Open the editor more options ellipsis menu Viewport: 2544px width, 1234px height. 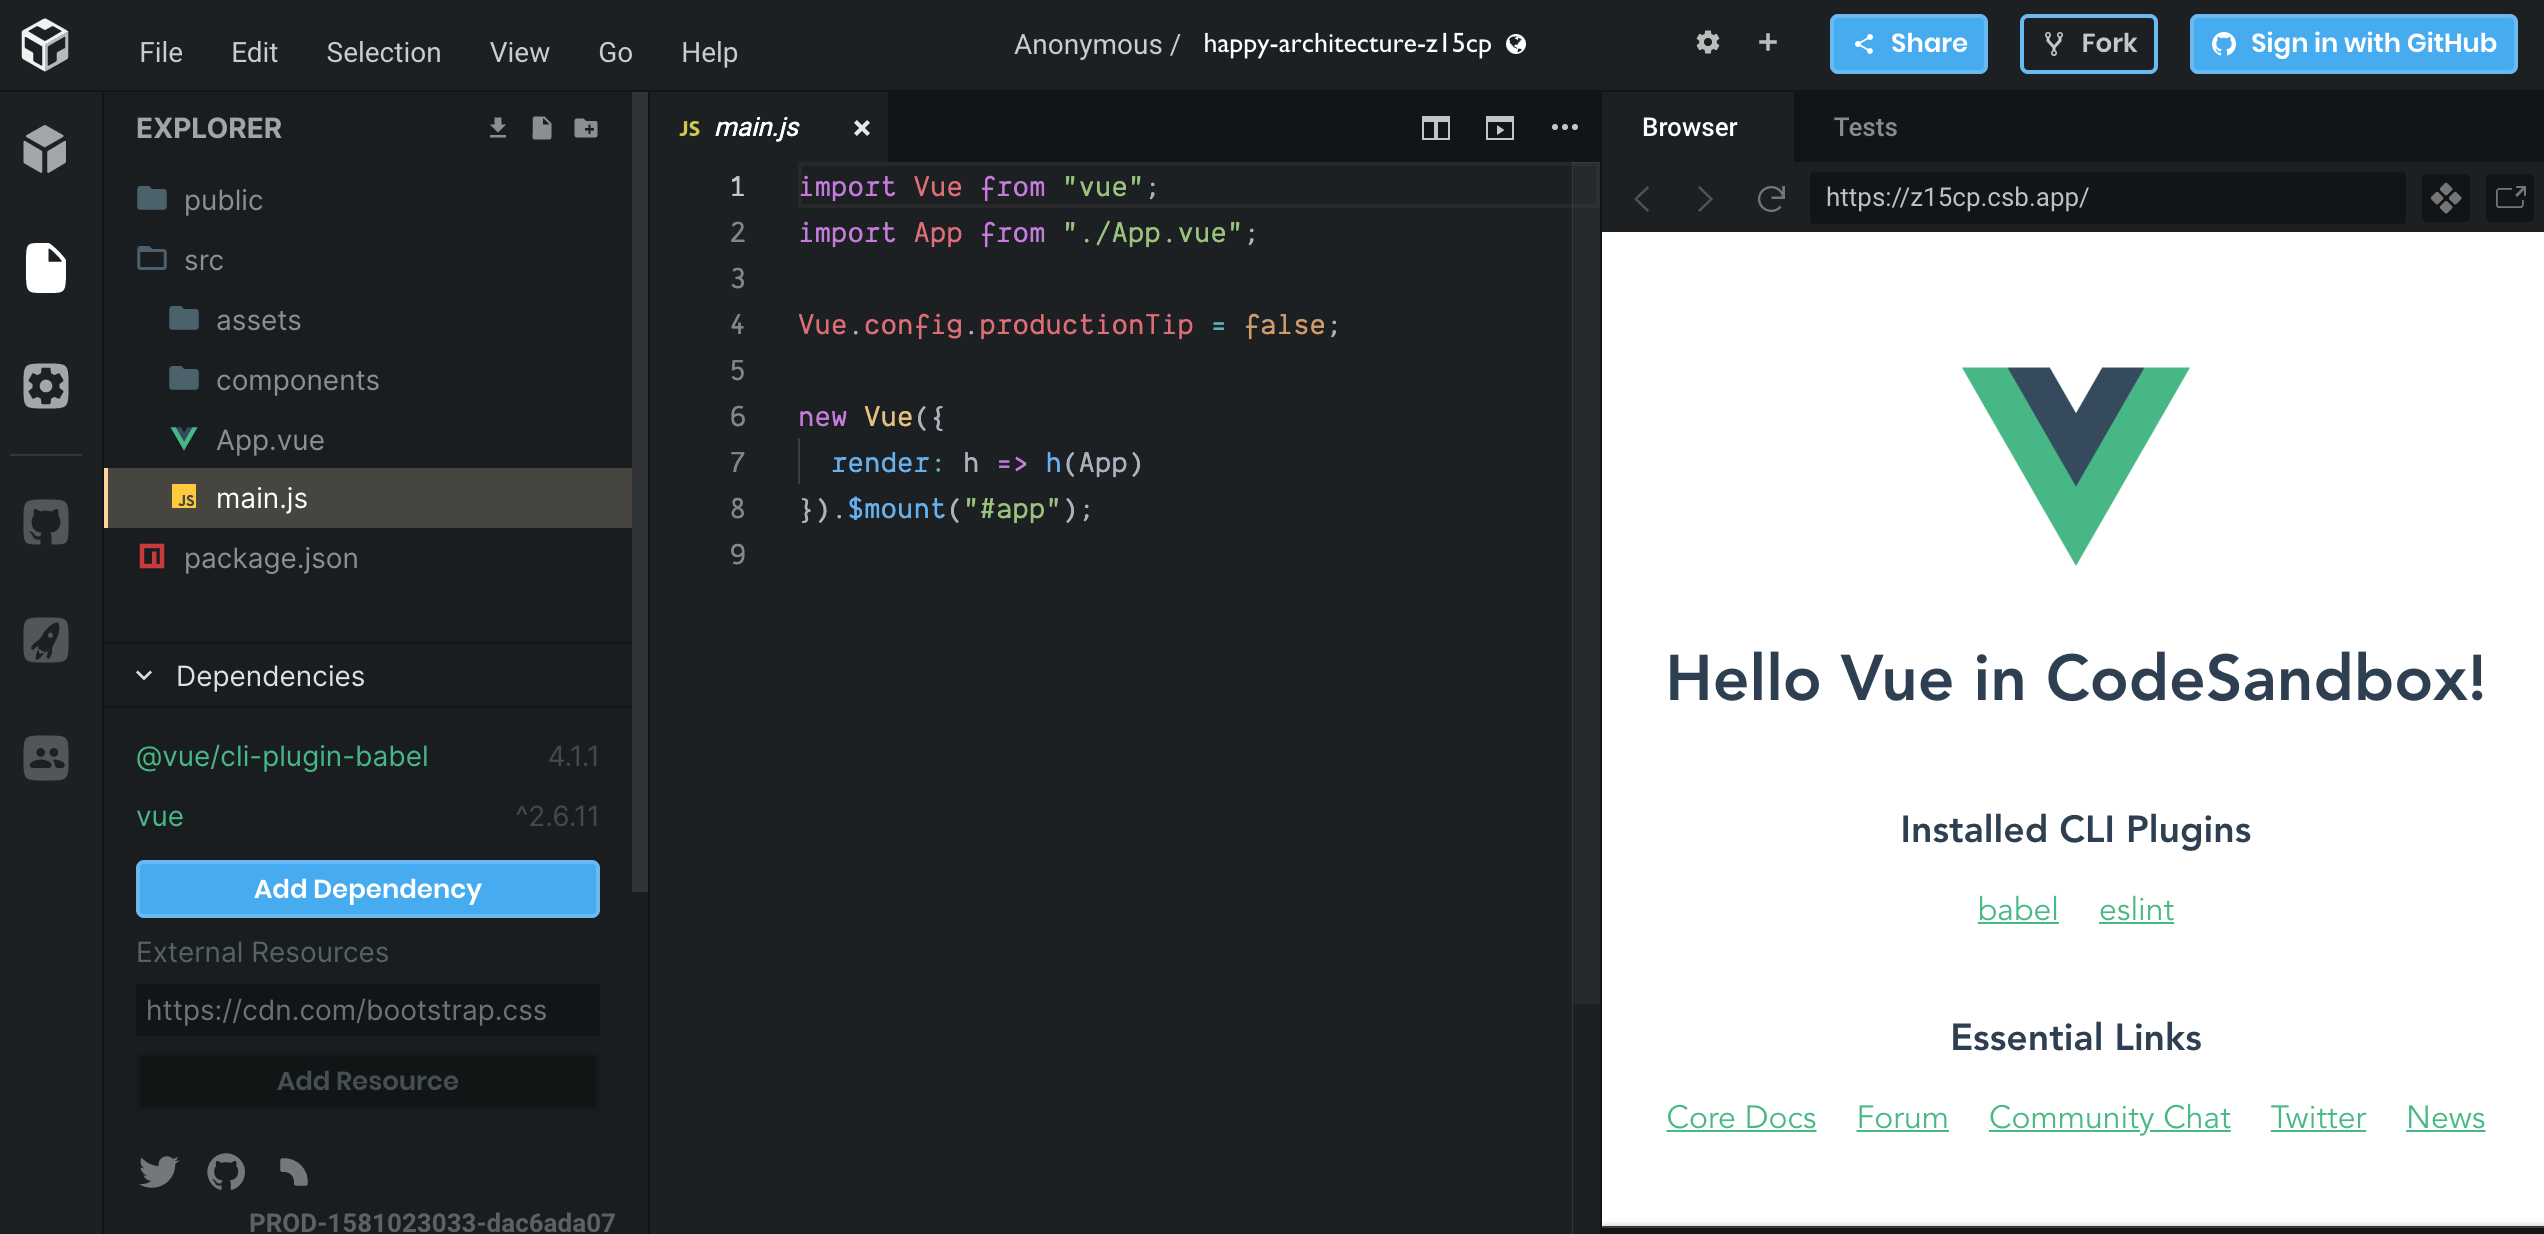(x=1564, y=128)
